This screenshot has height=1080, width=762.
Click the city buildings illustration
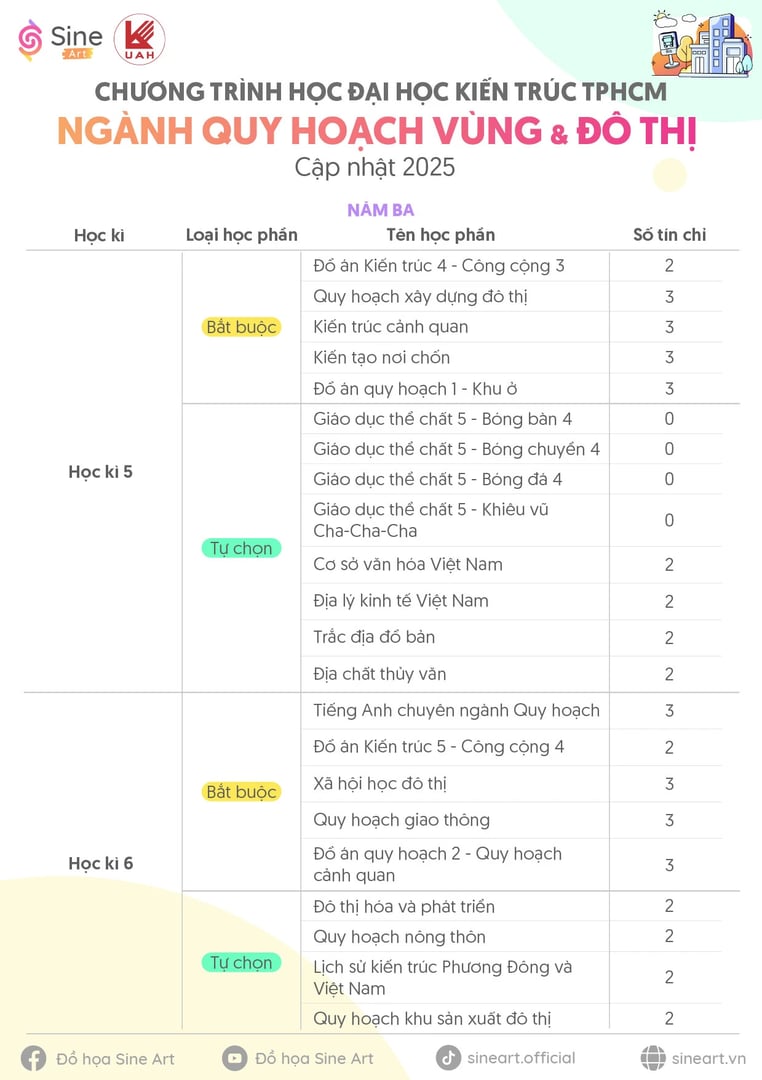(x=702, y=43)
